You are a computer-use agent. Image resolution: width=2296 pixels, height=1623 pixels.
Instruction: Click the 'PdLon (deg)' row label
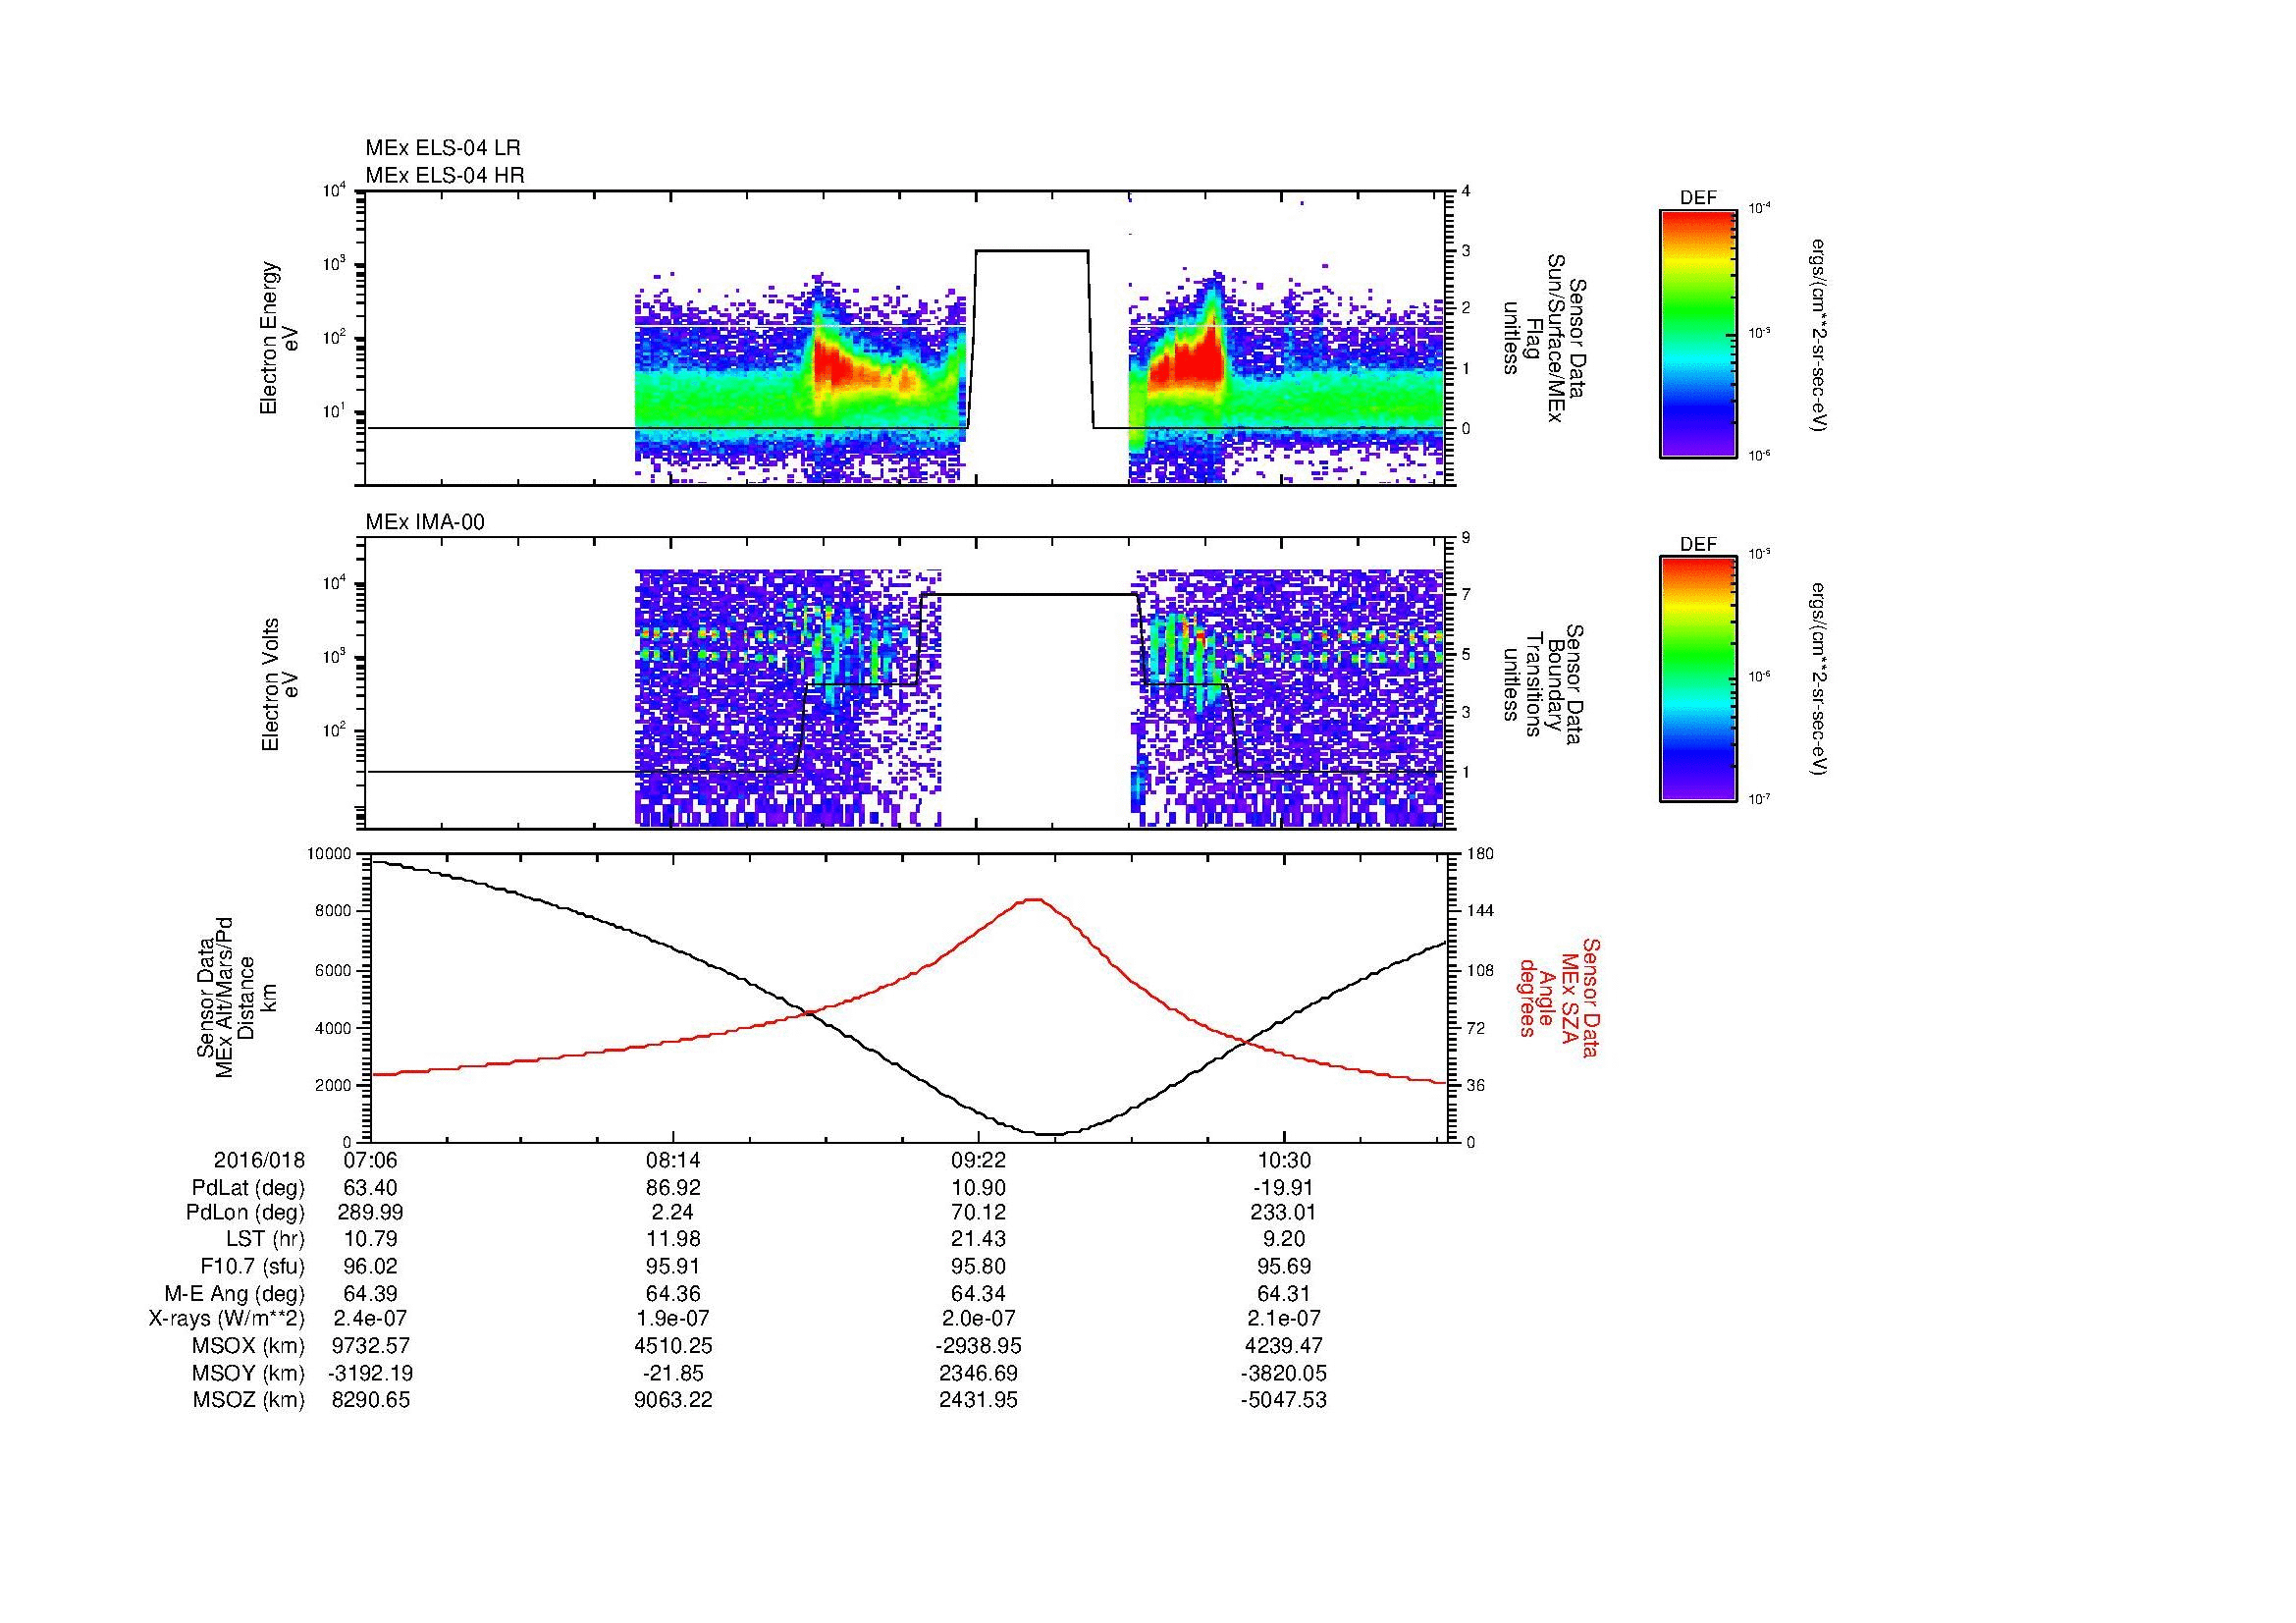click(245, 1213)
